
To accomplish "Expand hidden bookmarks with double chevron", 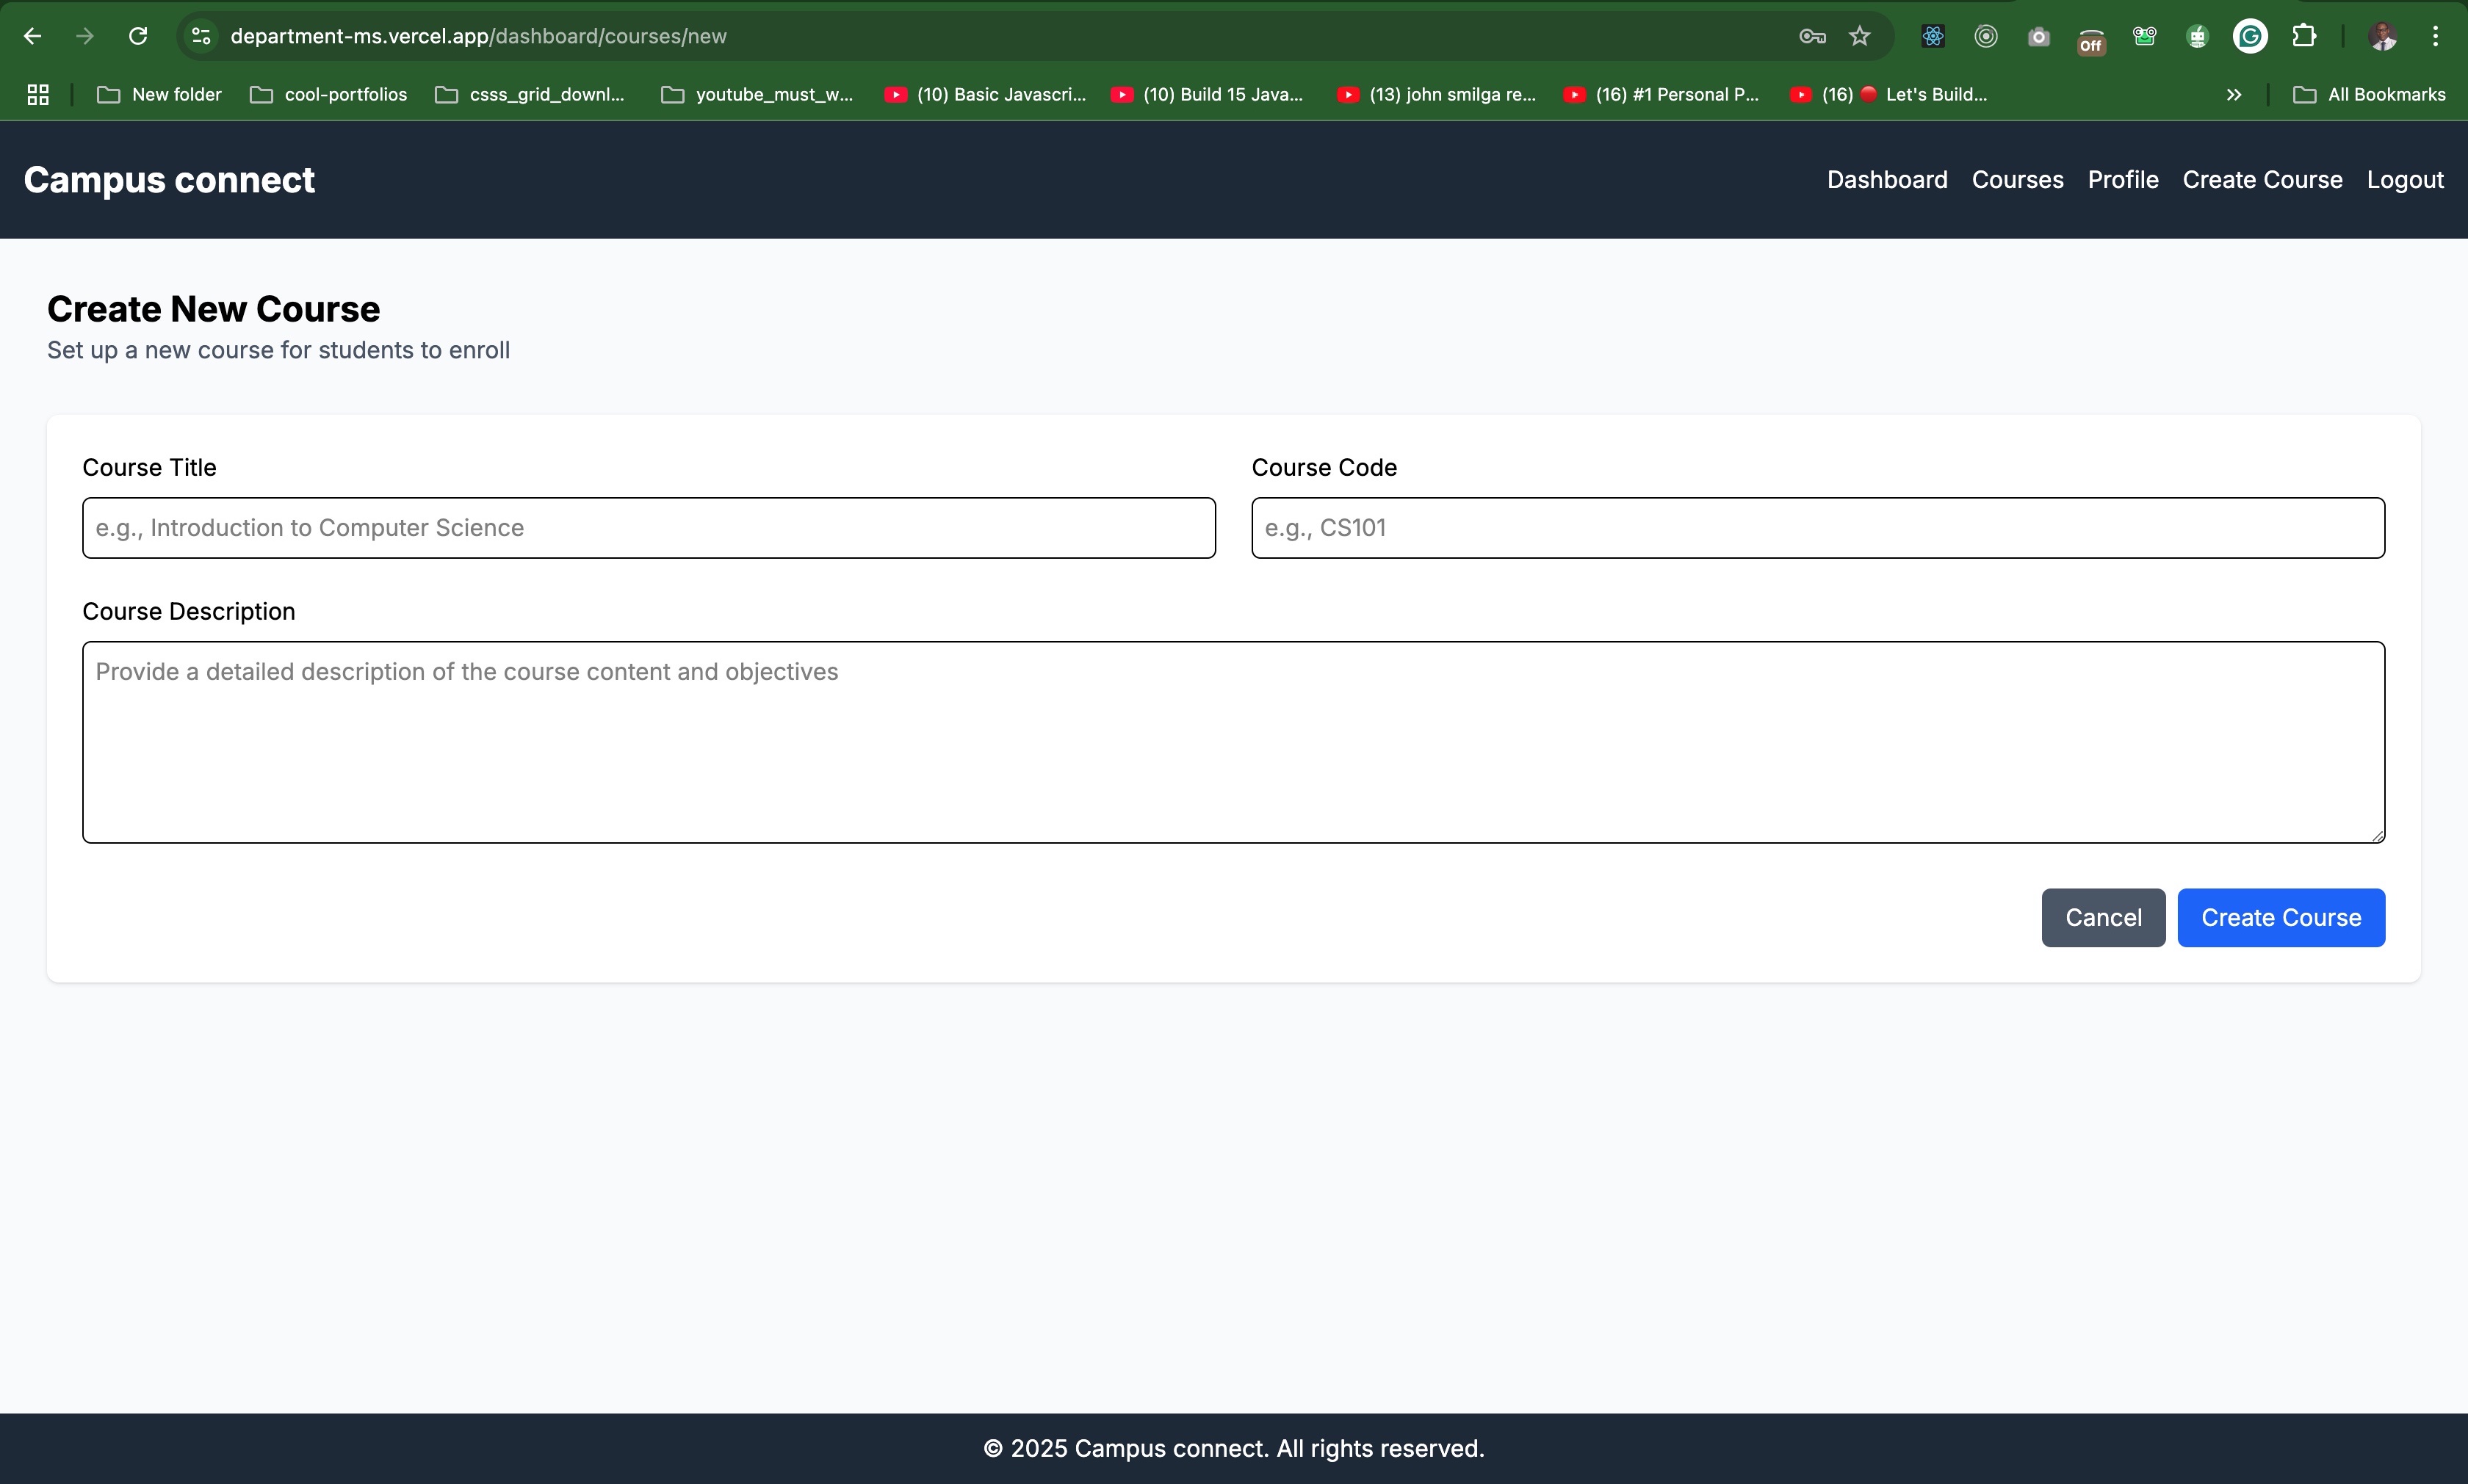I will click(x=2233, y=94).
